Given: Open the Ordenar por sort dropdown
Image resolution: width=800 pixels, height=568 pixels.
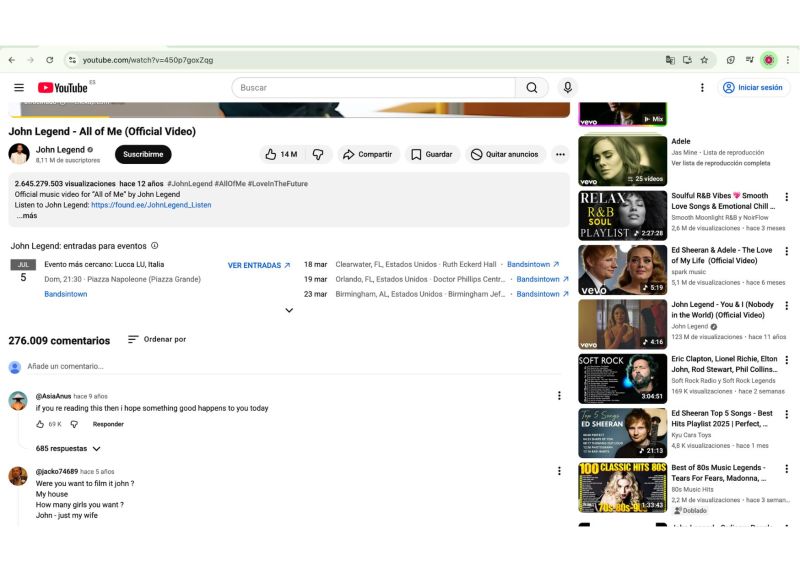Looking at the screenshot, I should [x=157, y=340].
